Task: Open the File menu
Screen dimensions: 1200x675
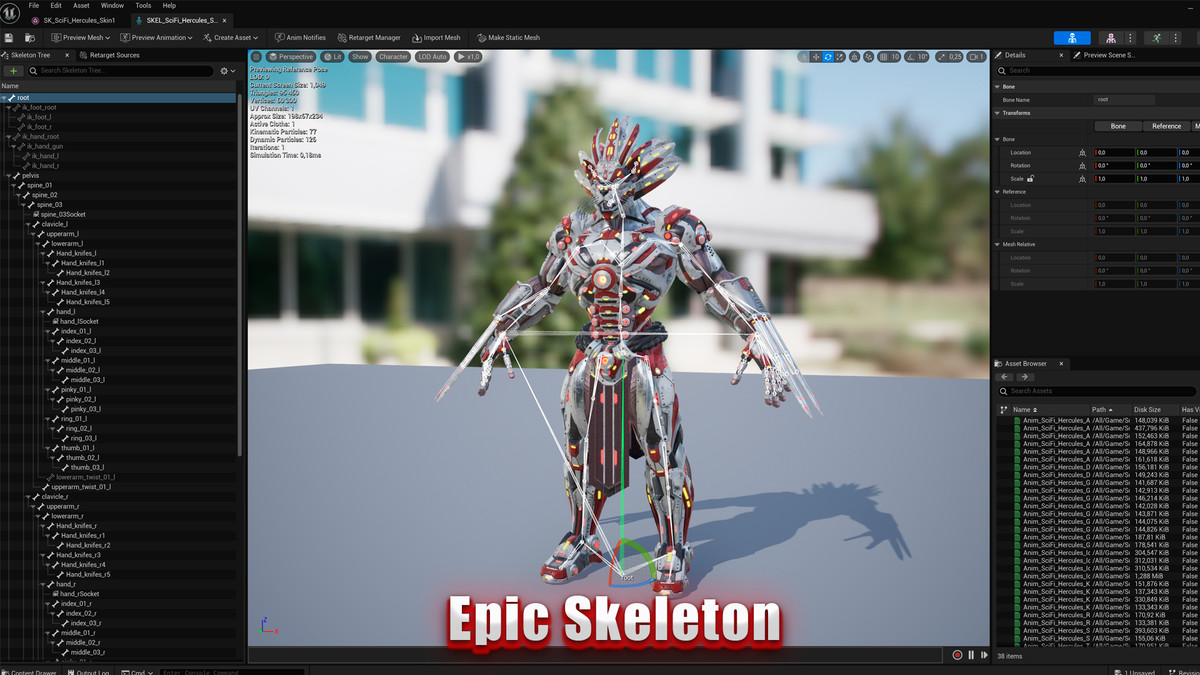Action: (34, 6)
